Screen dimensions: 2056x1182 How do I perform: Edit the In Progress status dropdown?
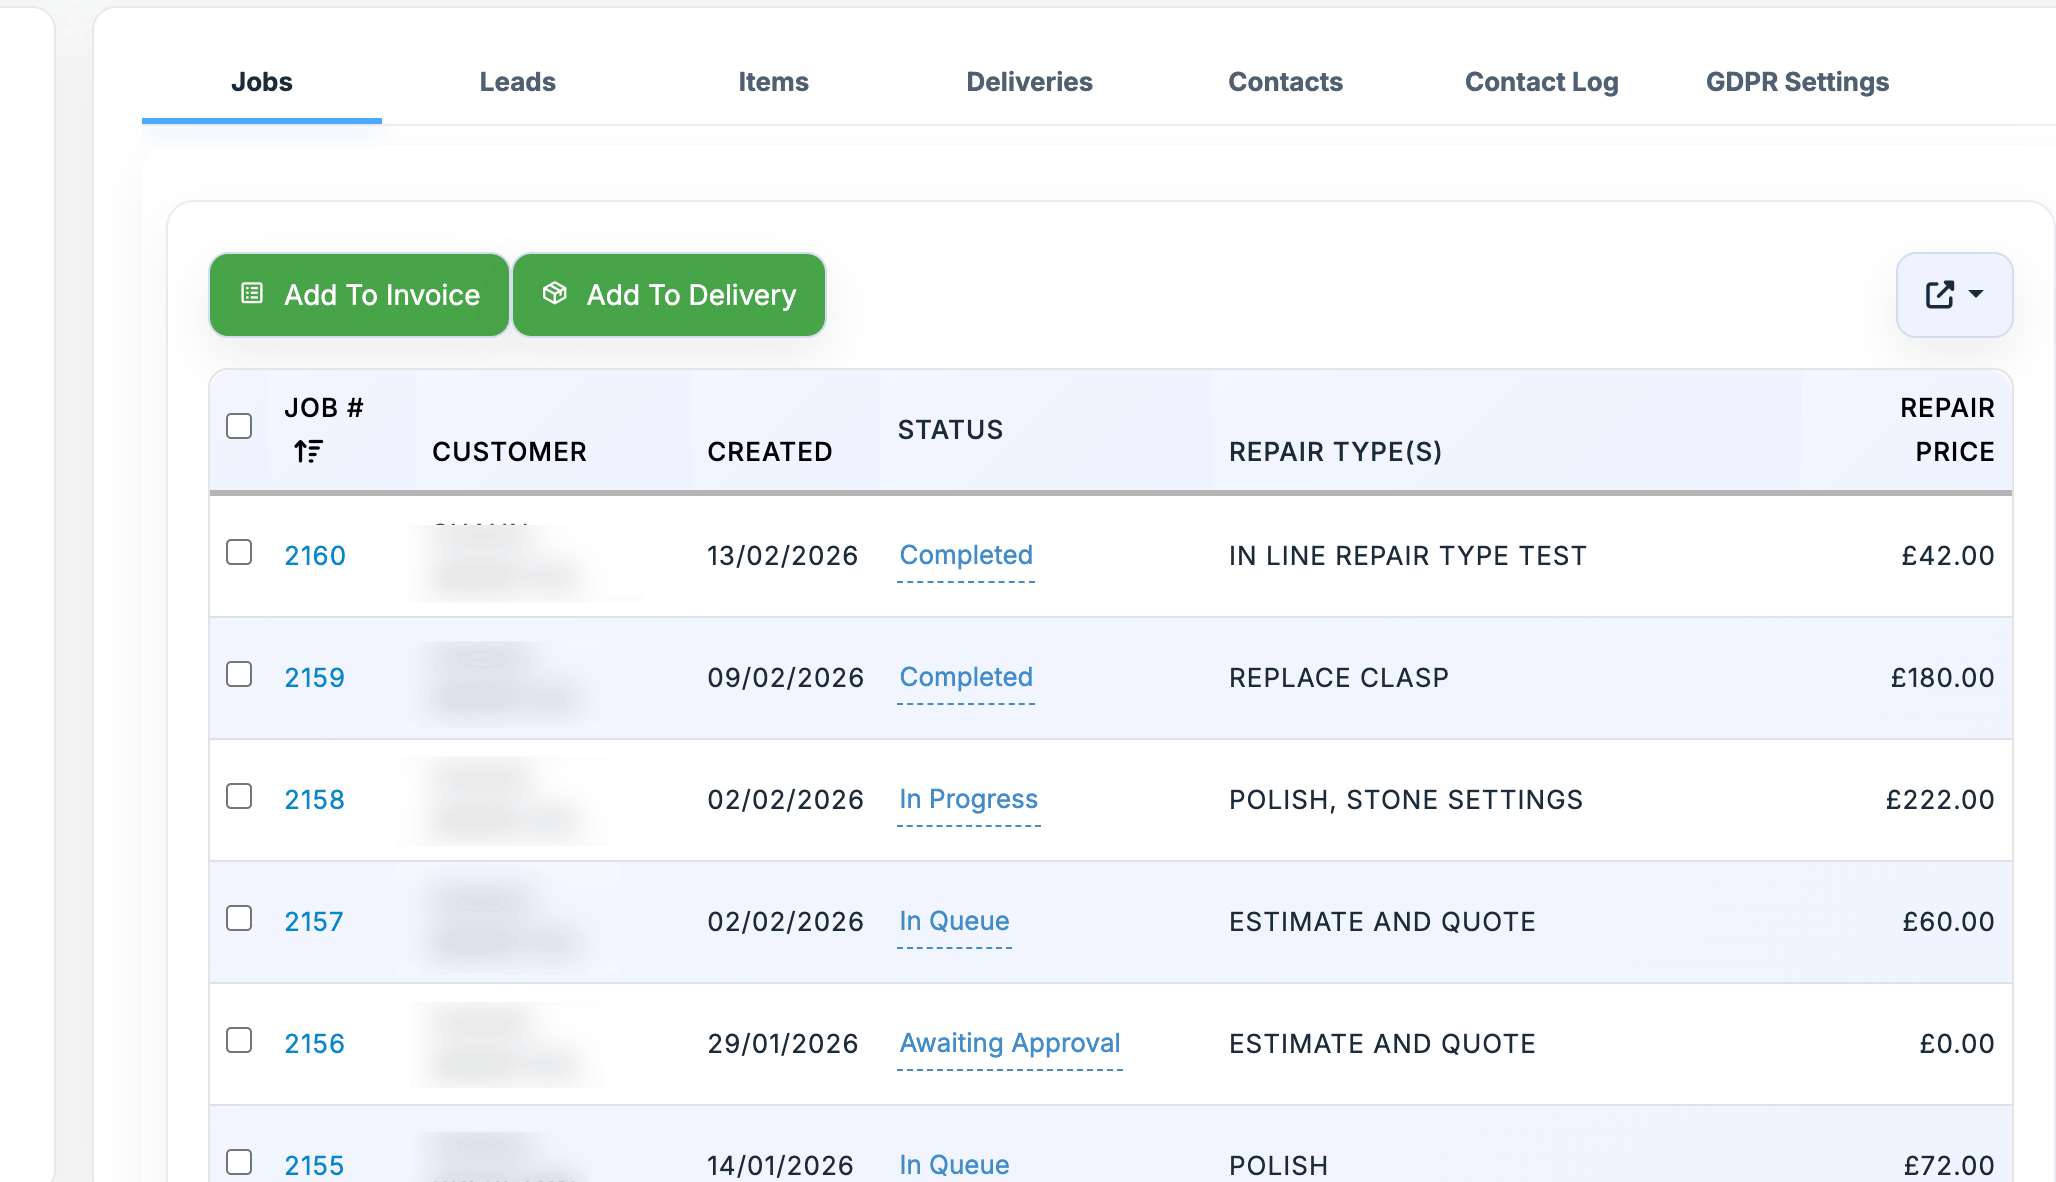pyautogui.click(x=968, y=800)
